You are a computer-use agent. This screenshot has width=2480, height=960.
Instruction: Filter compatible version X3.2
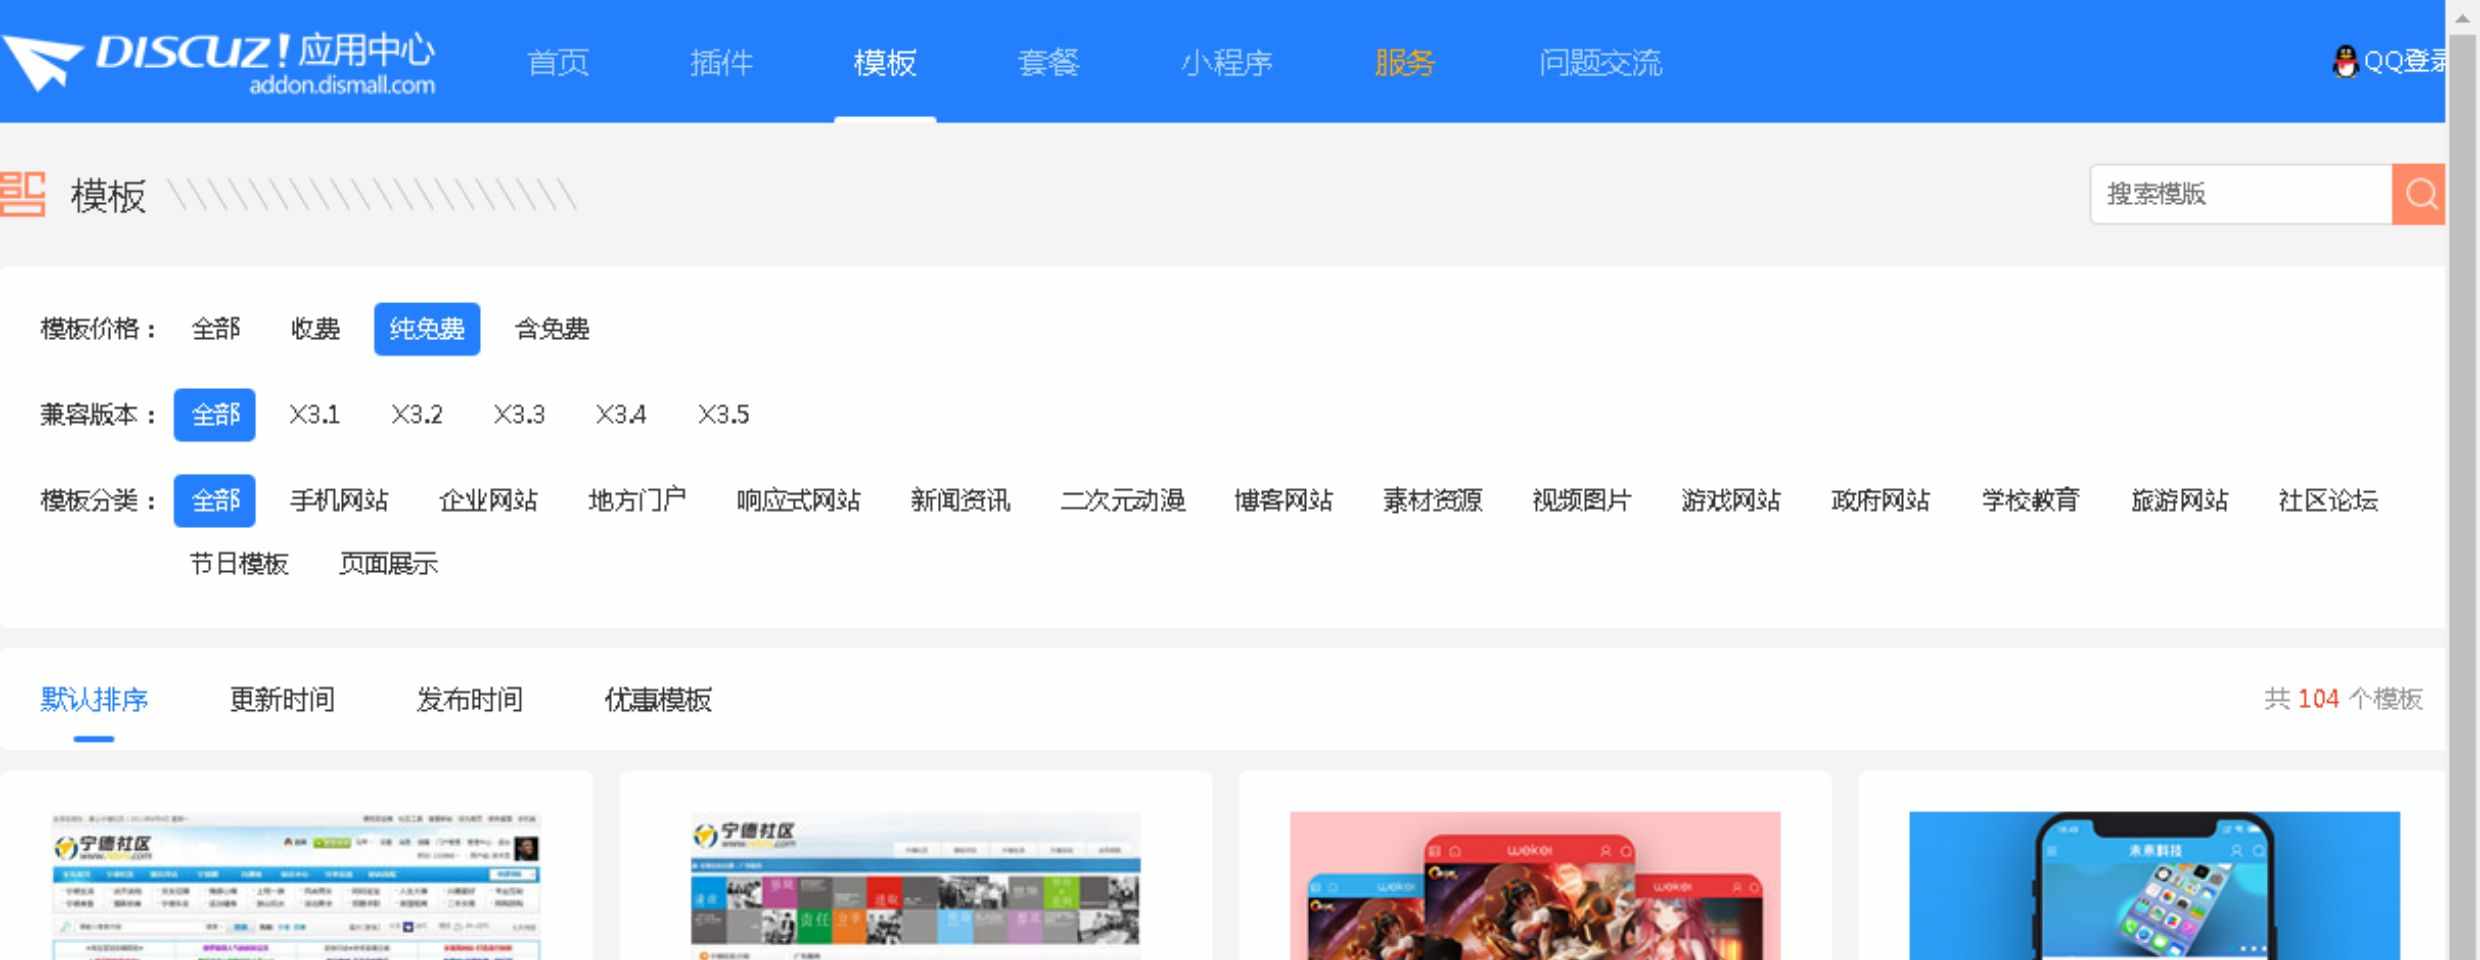click(416, 415)
